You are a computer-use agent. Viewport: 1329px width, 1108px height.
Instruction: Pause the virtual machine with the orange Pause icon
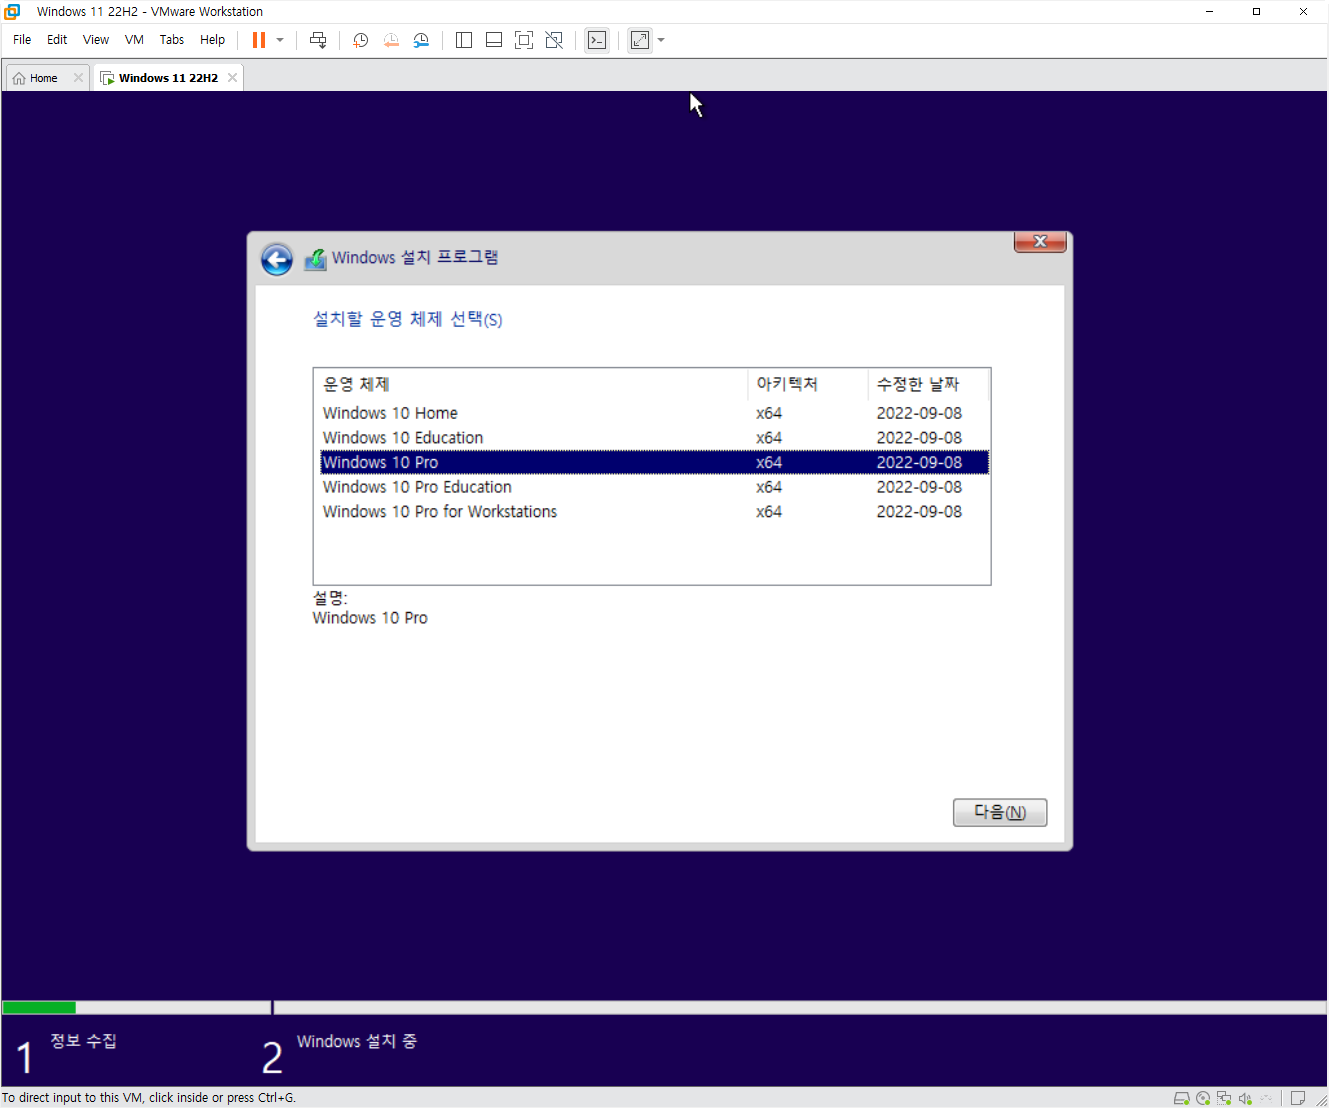click(259, 40)
